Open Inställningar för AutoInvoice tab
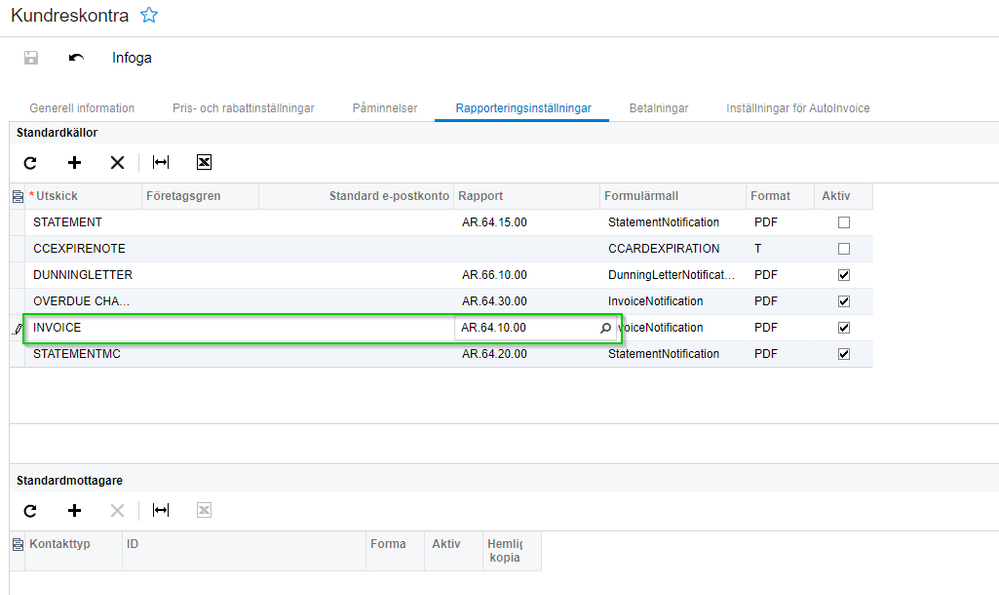 click(x=798, y=108)
